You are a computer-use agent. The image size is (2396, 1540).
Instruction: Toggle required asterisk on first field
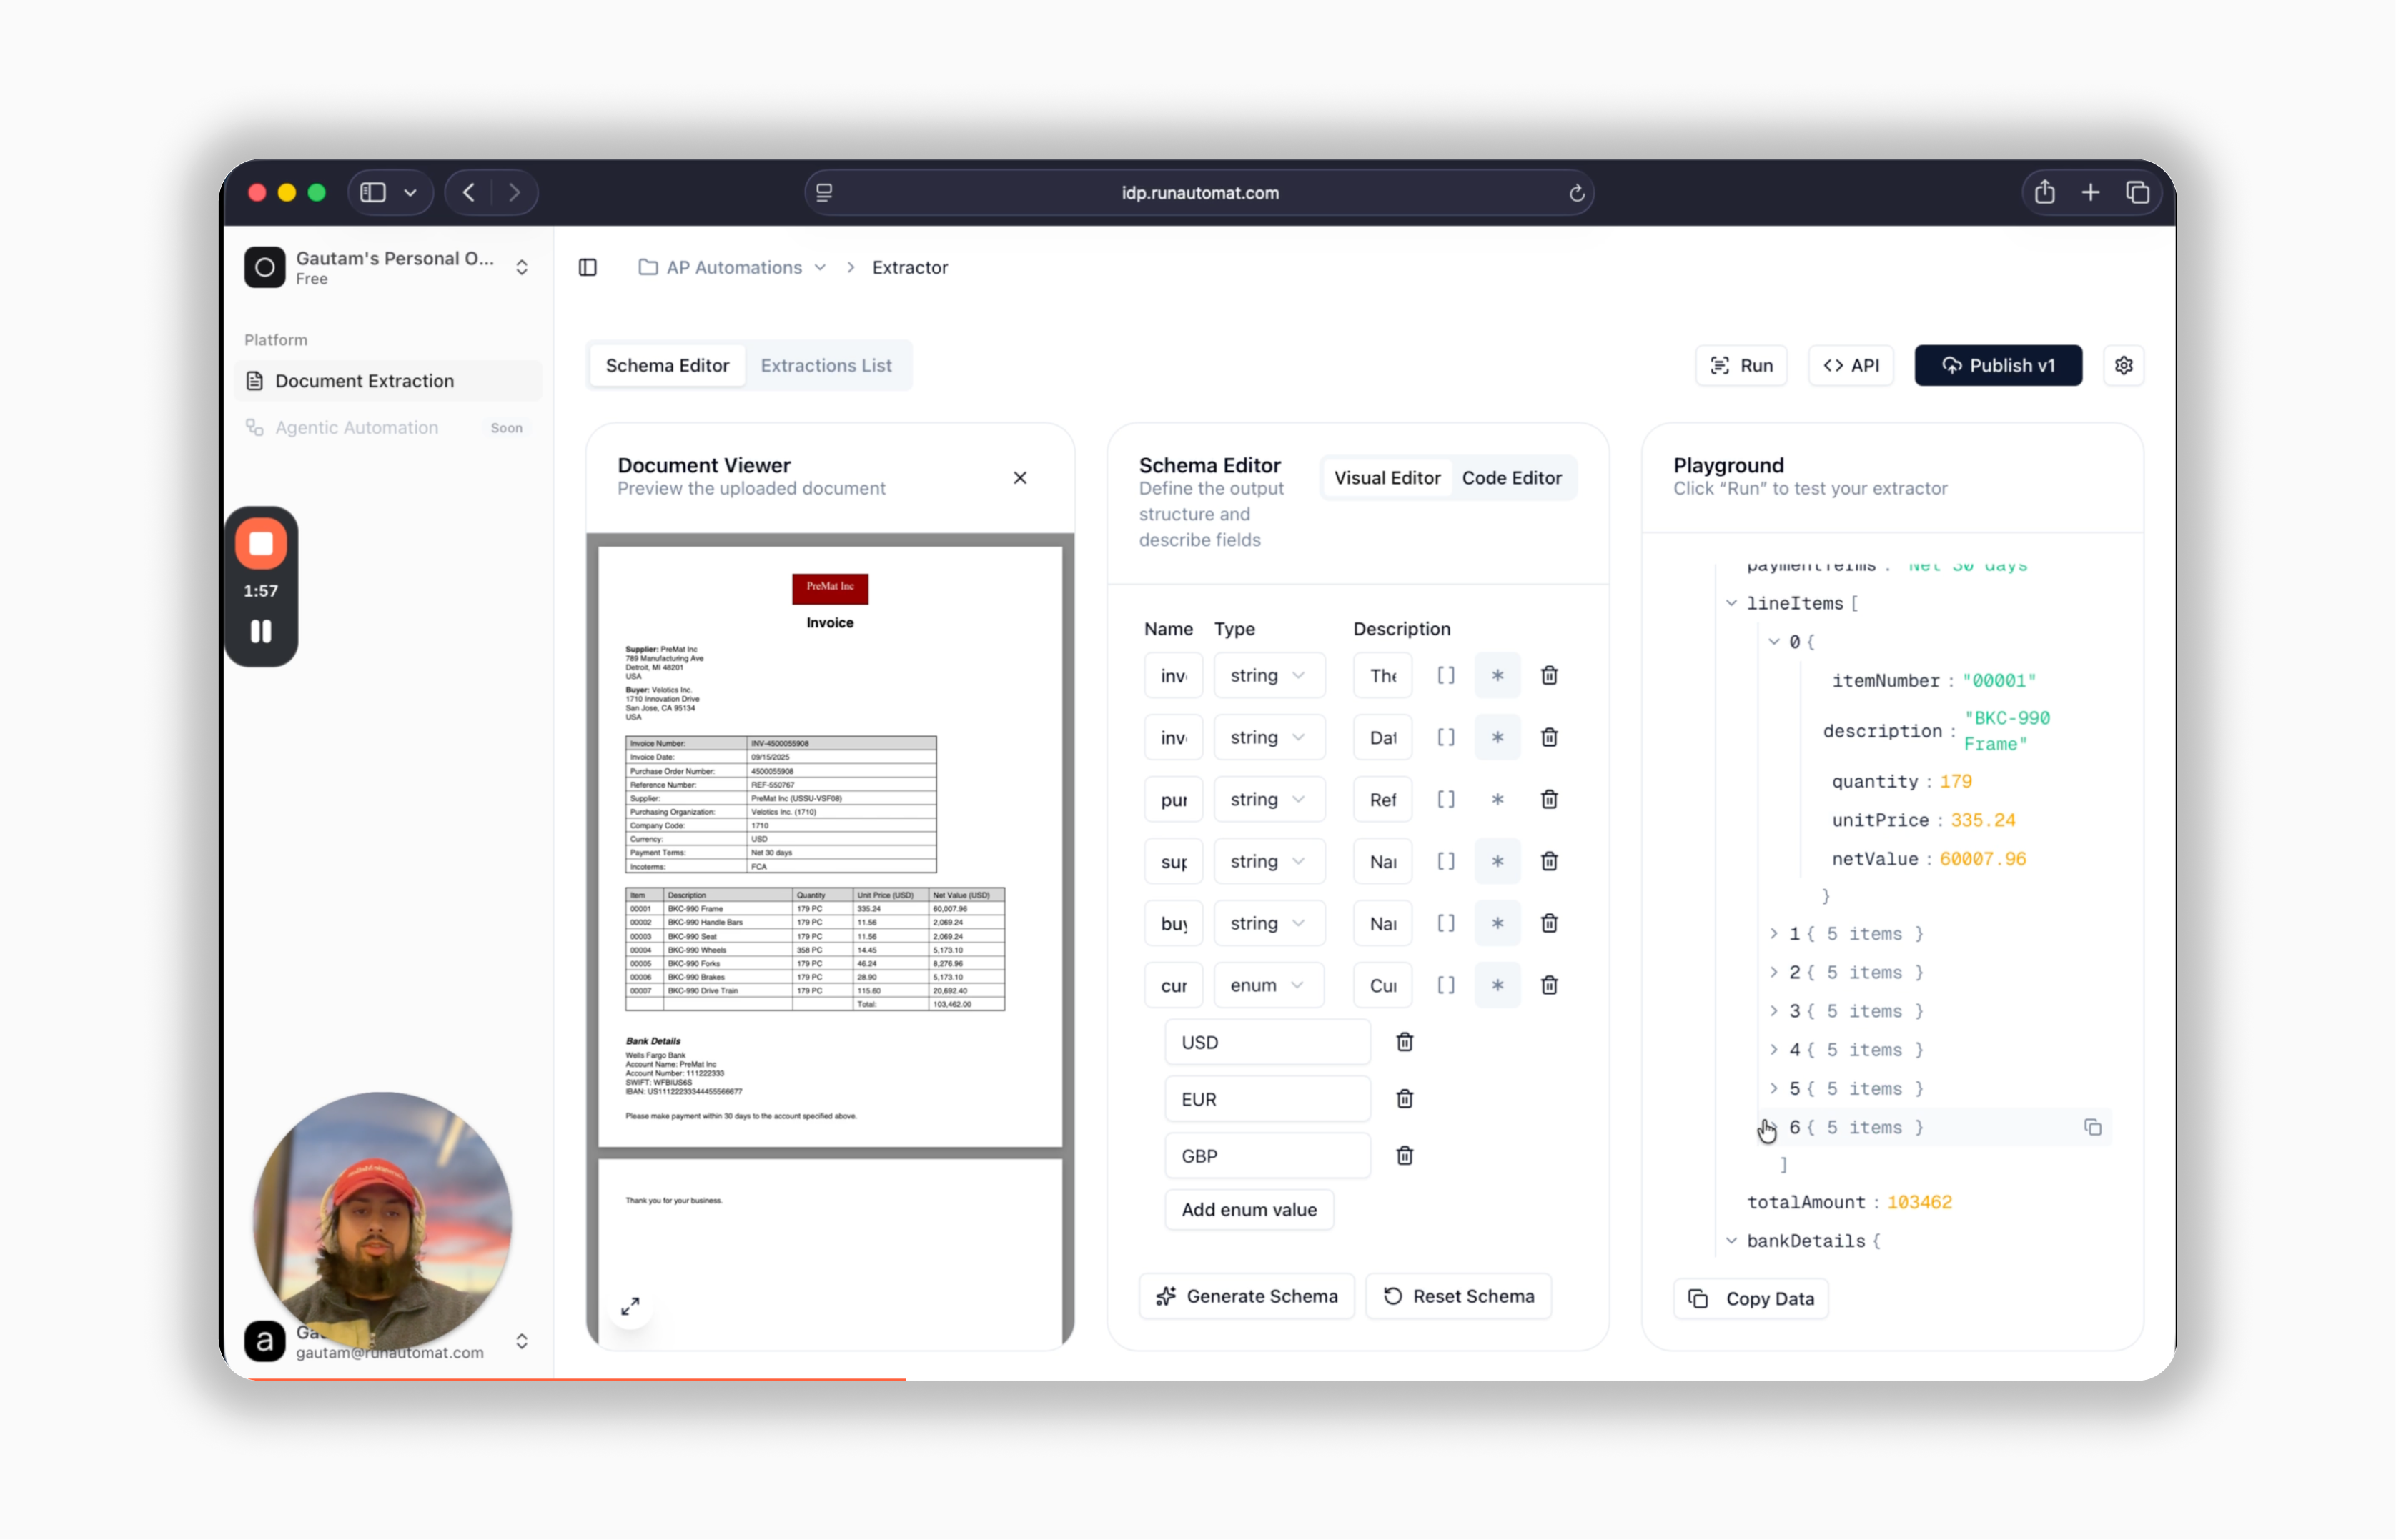1497,675
